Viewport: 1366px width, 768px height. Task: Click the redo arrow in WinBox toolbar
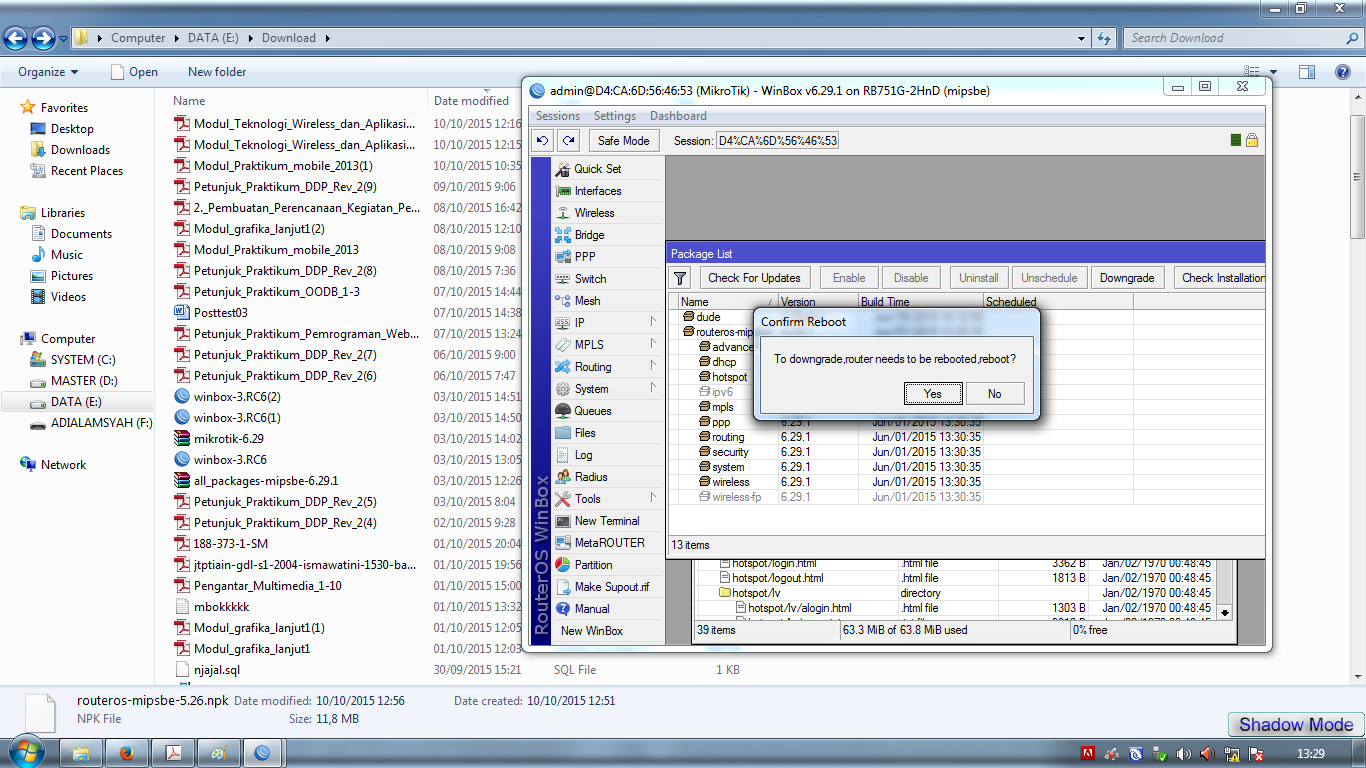(569, 141)
